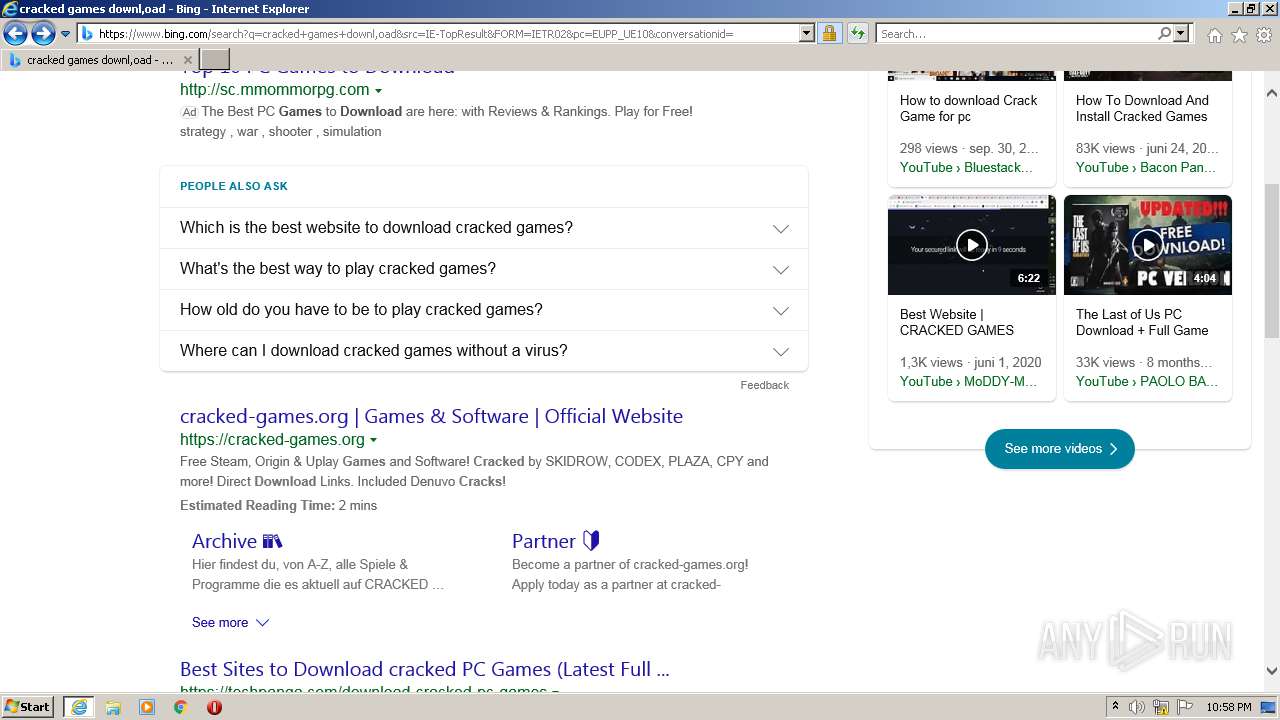Click the 'Estimated Reading Time: 2 mins' text

pos(278,505)
